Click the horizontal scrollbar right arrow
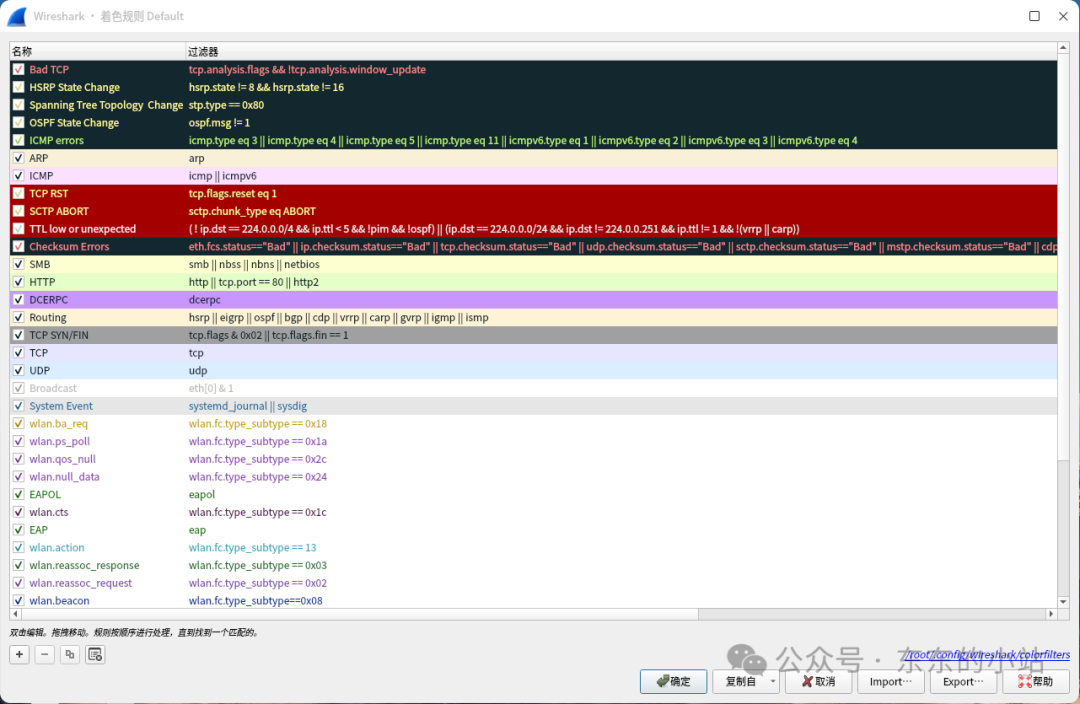 pyautogui.click(x=1051, y=614)
